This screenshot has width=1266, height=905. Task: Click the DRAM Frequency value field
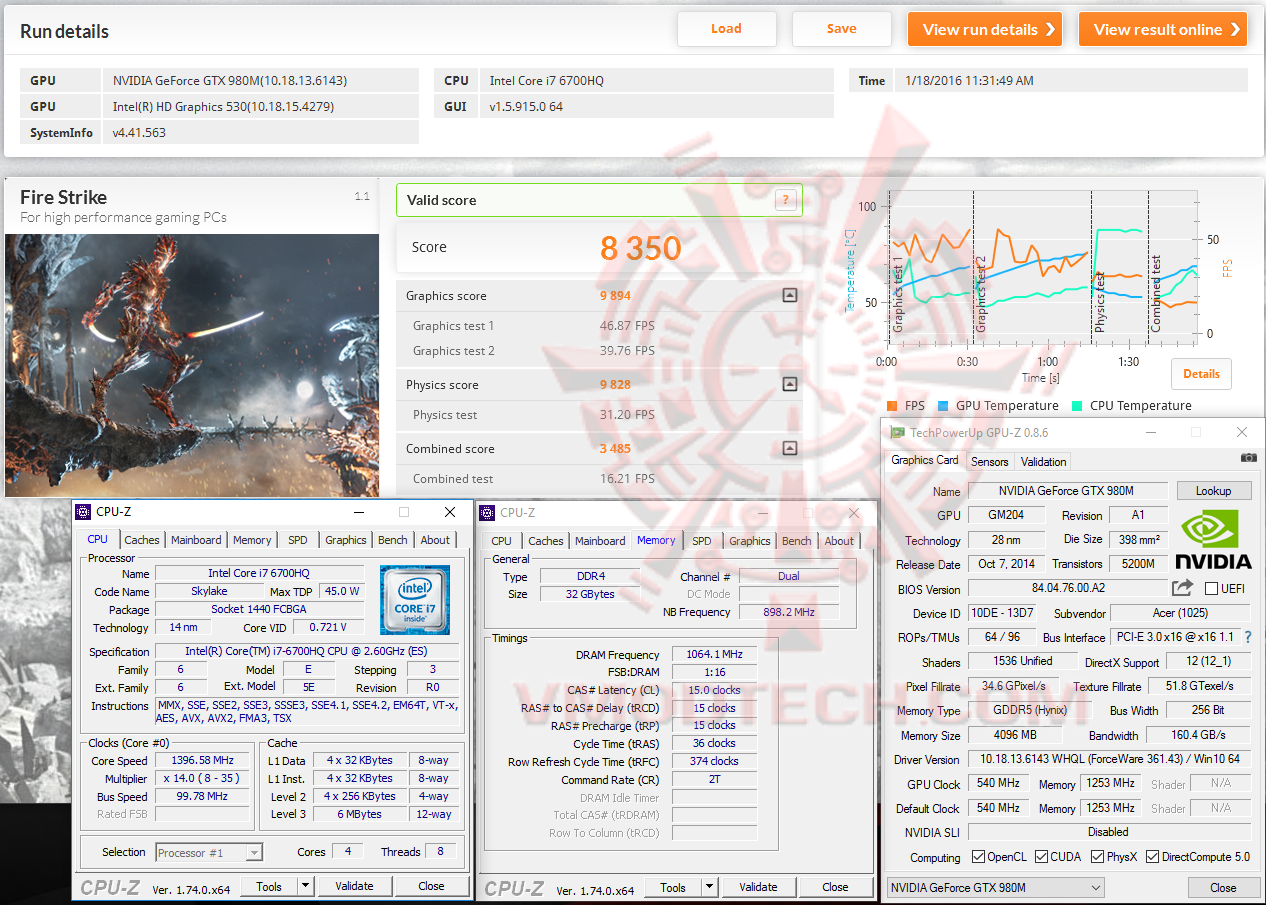coord(714,655)
